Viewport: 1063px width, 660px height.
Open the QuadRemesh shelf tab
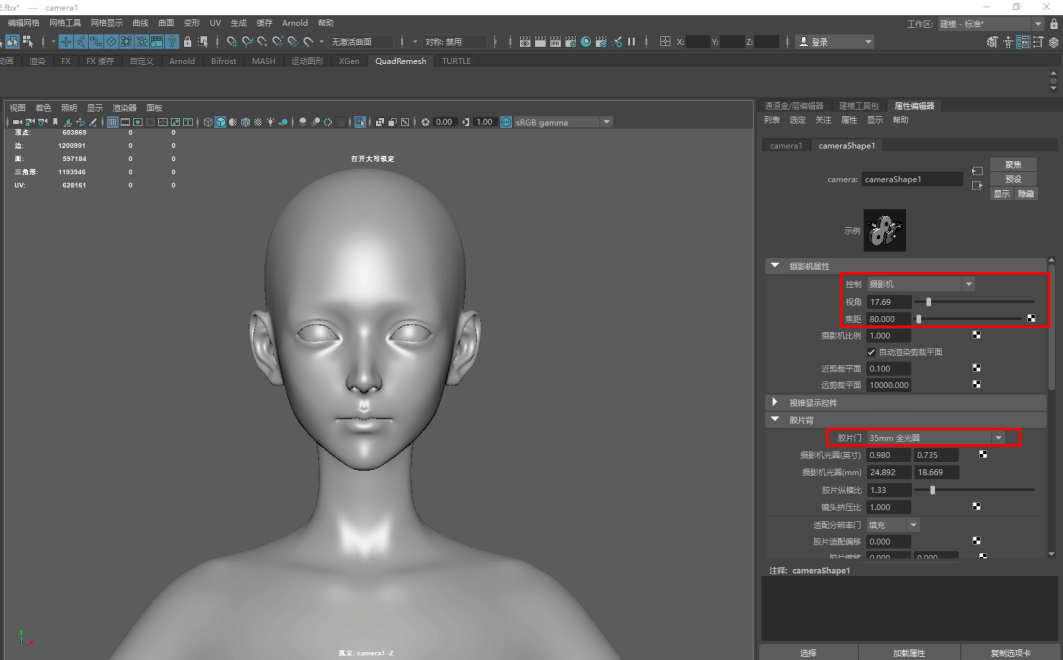pos(400,61)
